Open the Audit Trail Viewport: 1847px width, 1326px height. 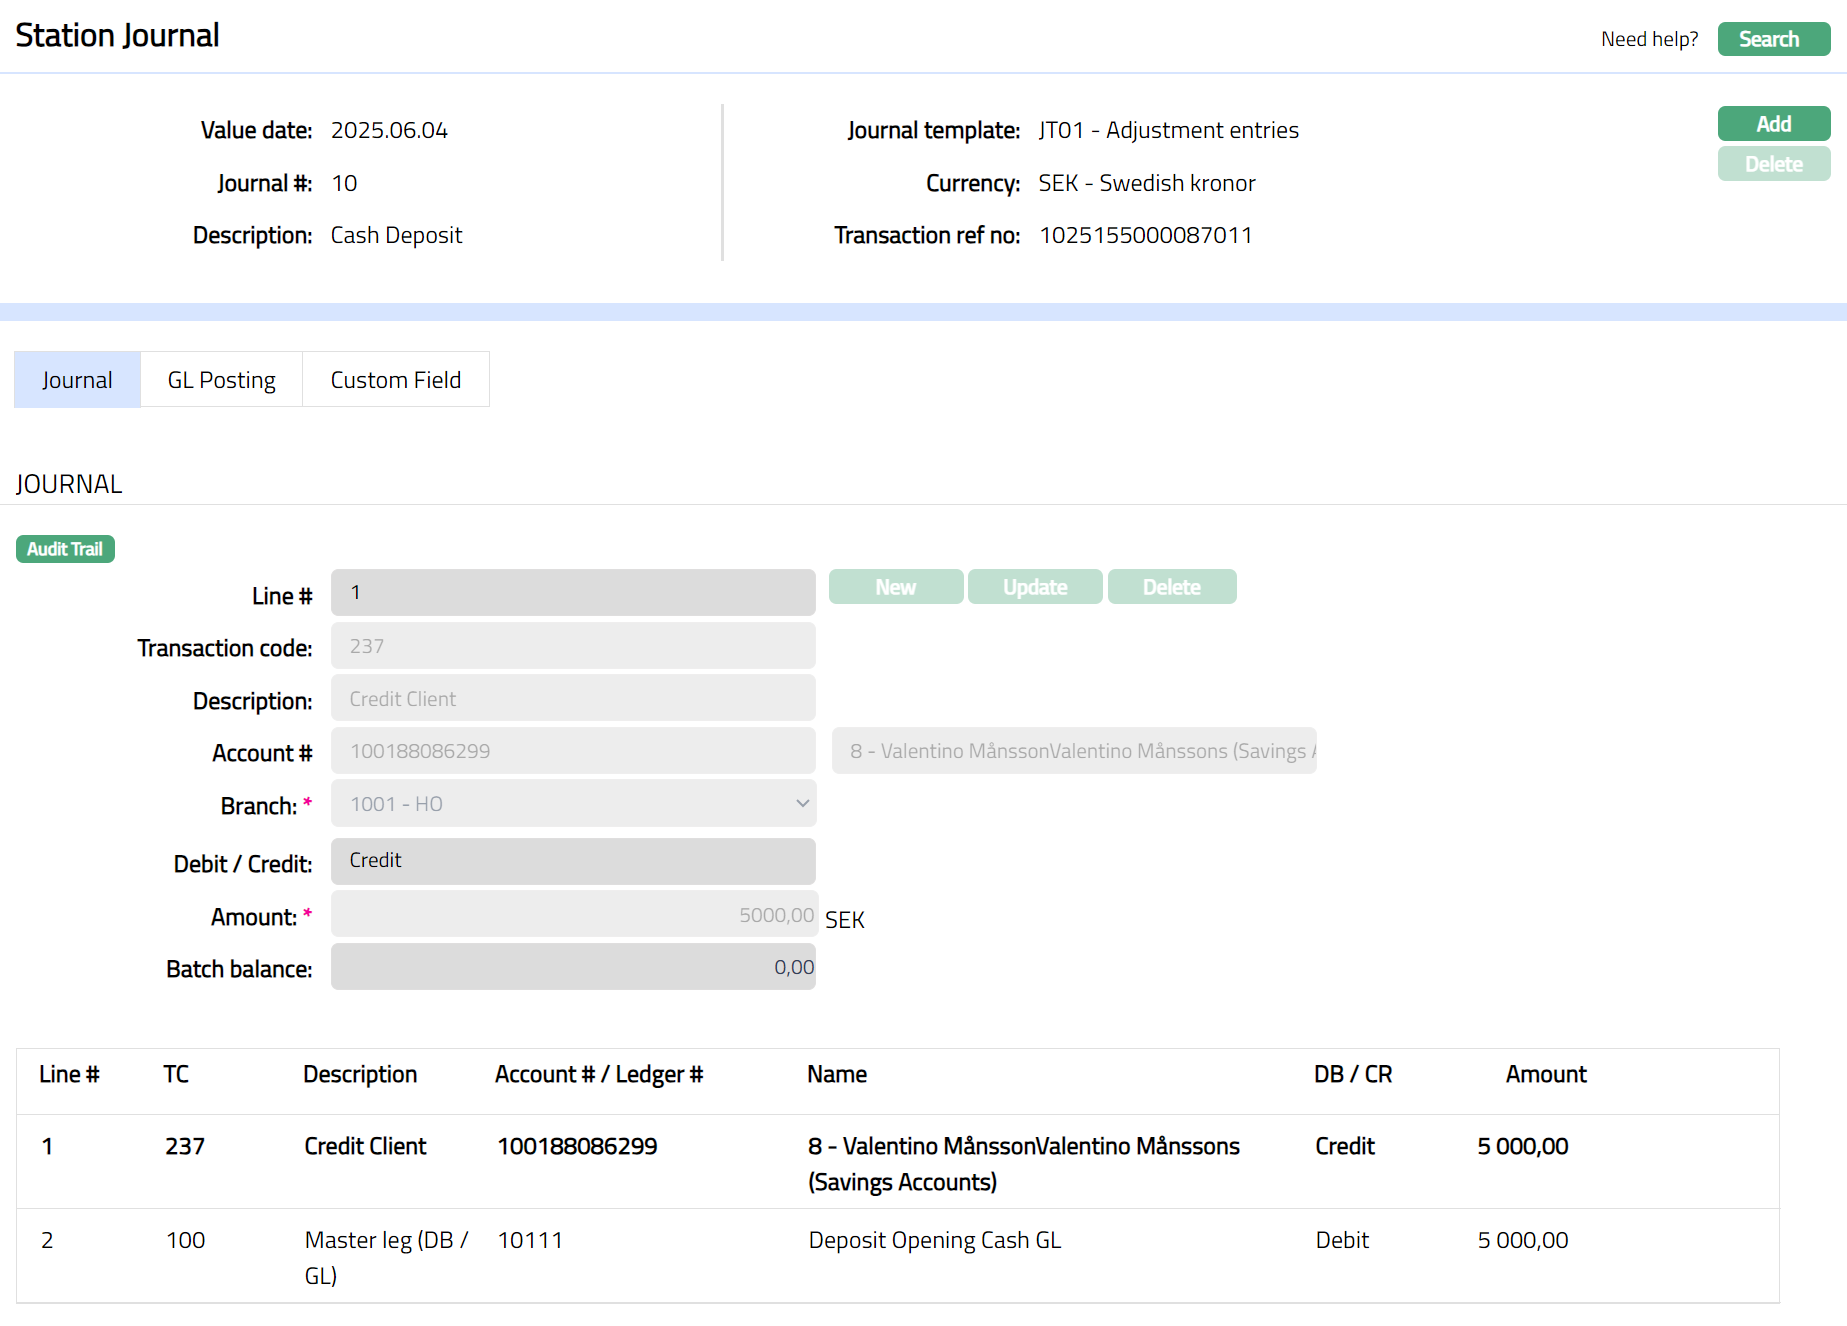coord(65,549)
